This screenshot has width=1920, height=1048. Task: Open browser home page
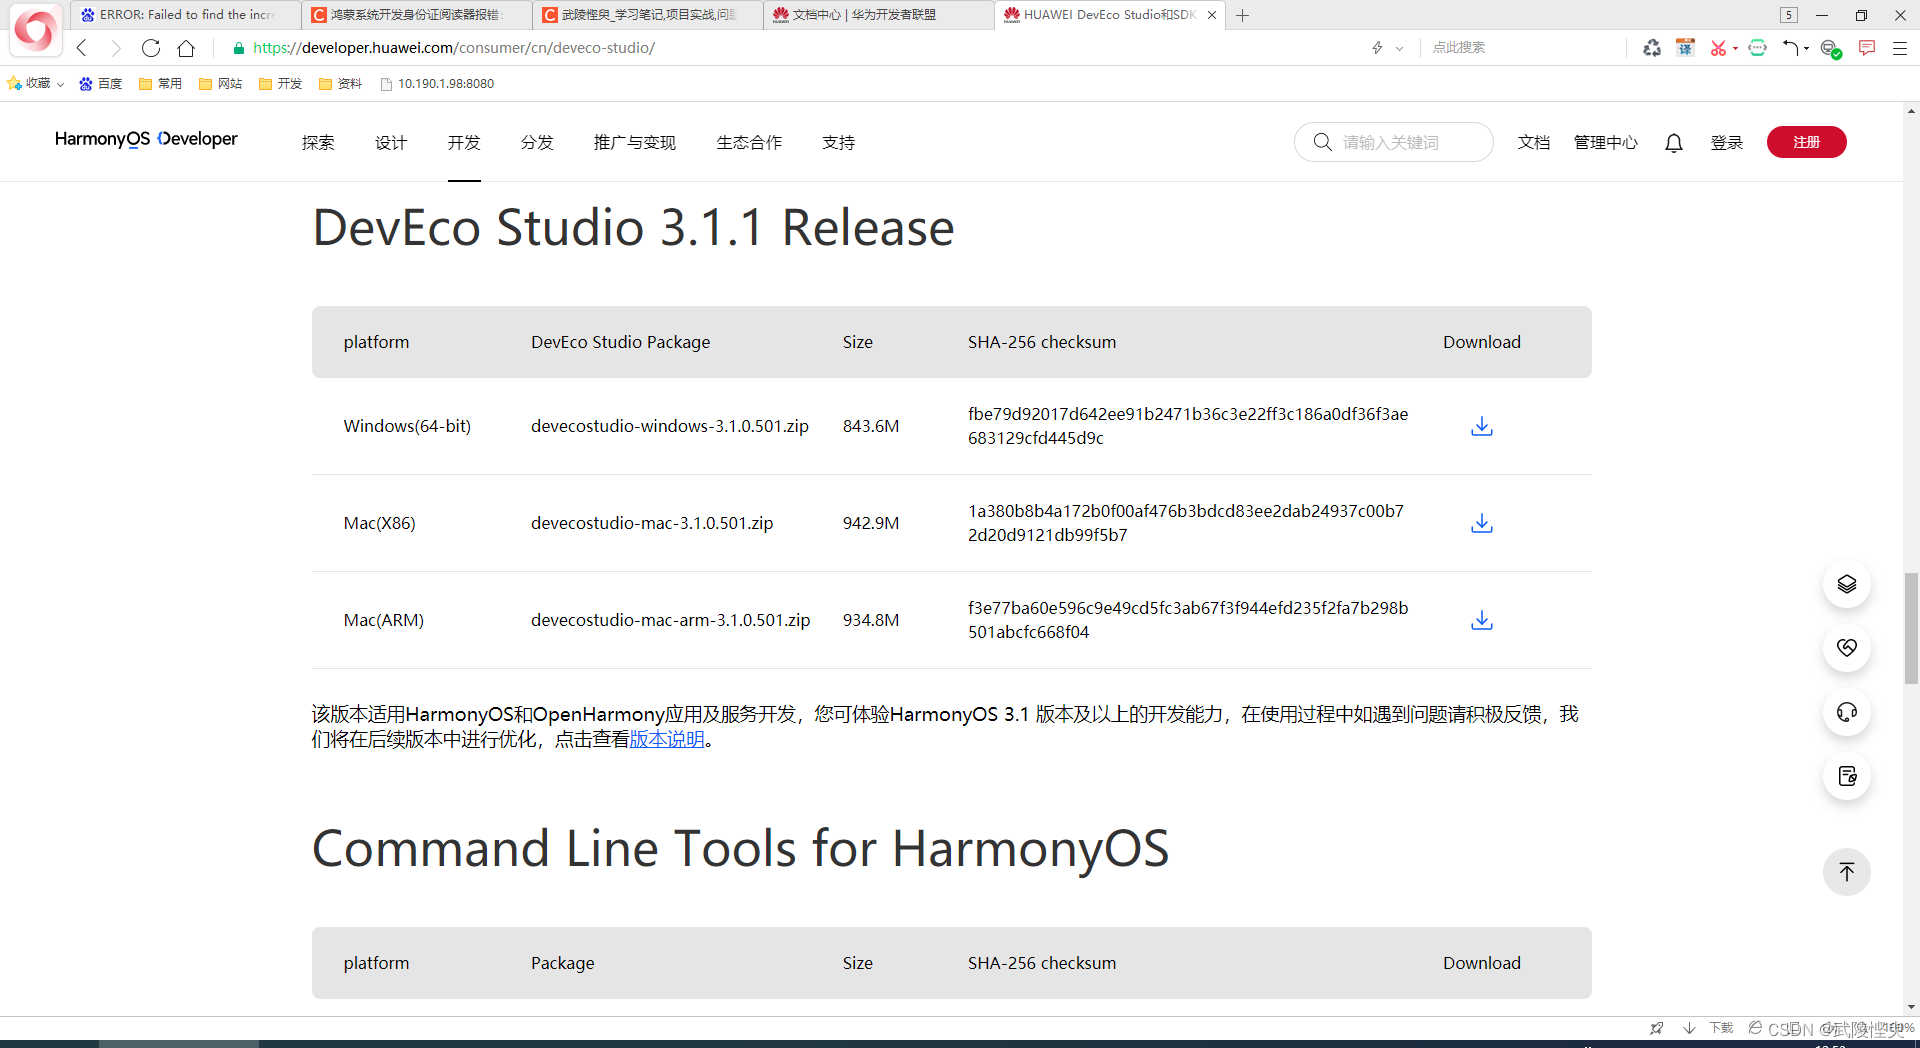pyautogui.click(x=186, y=48)
